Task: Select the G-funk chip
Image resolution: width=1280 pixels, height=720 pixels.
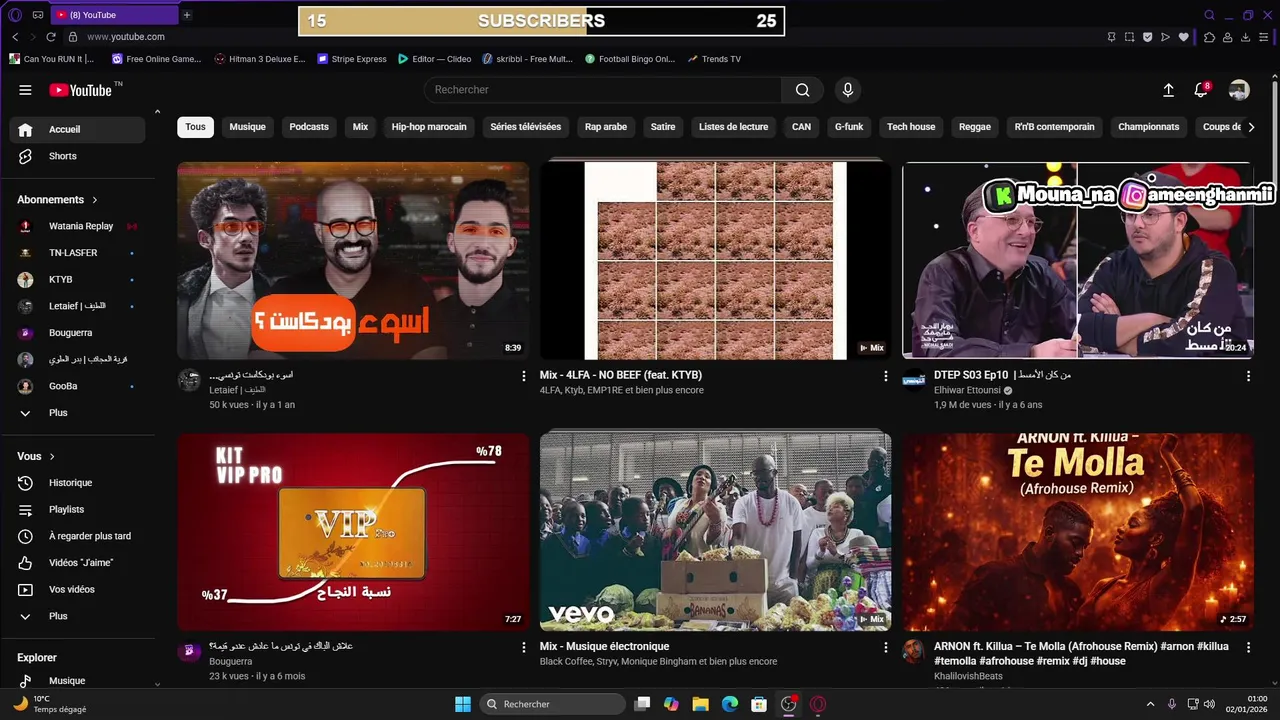Action: click(x=849, y=127)
